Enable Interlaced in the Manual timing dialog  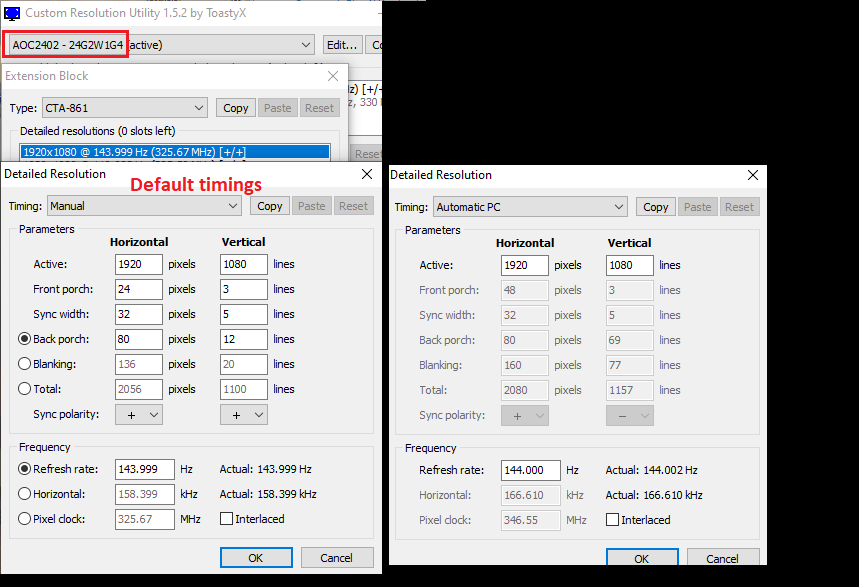pyautogui.click(x=226, y=519)
